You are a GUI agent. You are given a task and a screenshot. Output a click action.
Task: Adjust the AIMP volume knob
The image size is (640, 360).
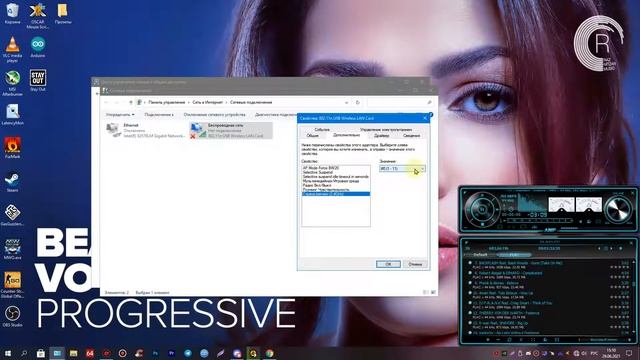click(618, 209)
